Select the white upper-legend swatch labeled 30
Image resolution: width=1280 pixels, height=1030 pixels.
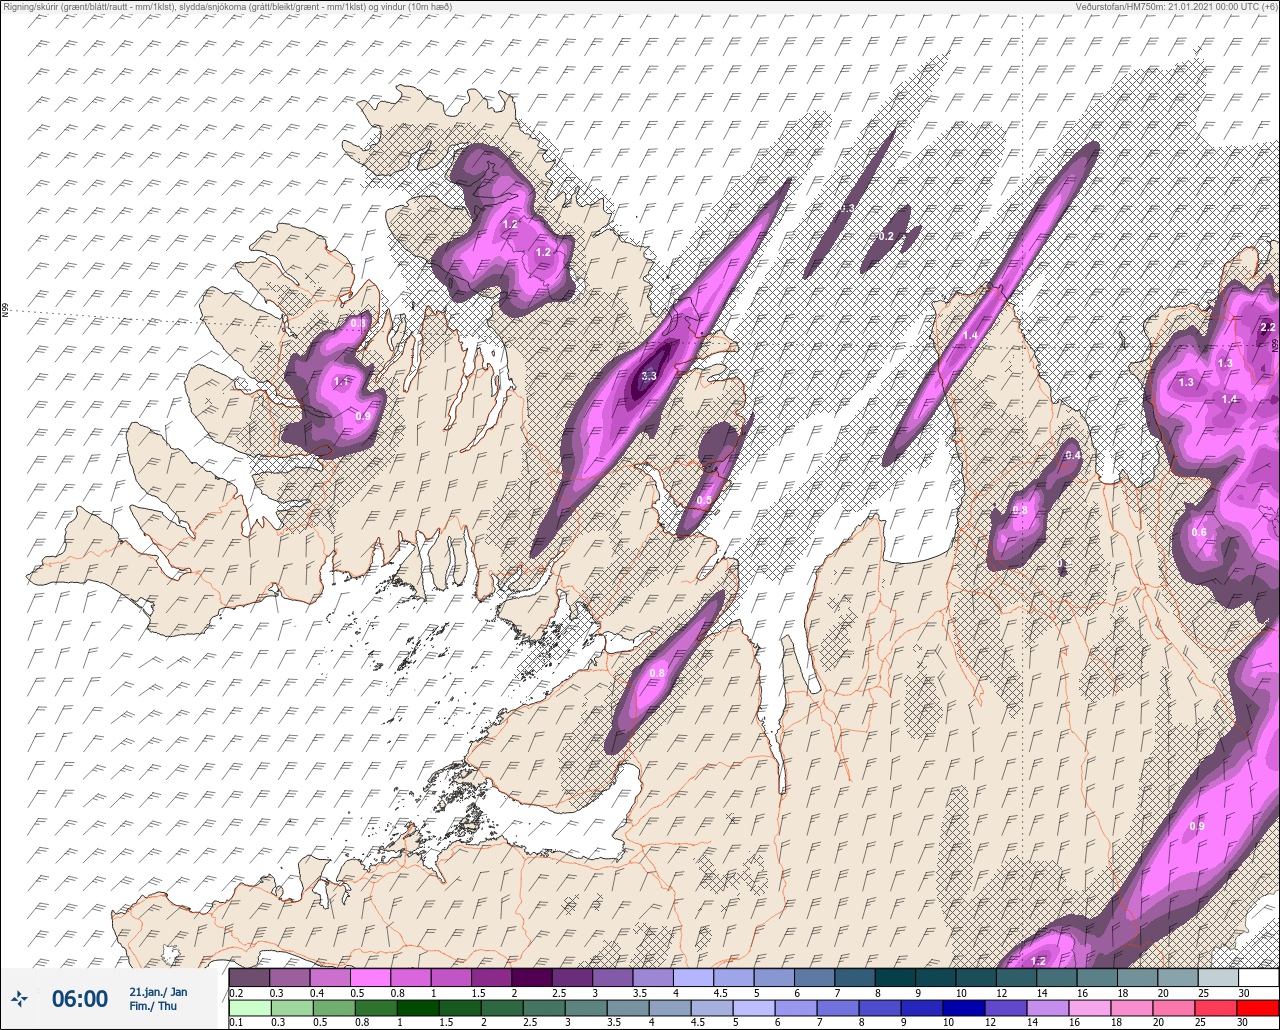point(1258,976)
